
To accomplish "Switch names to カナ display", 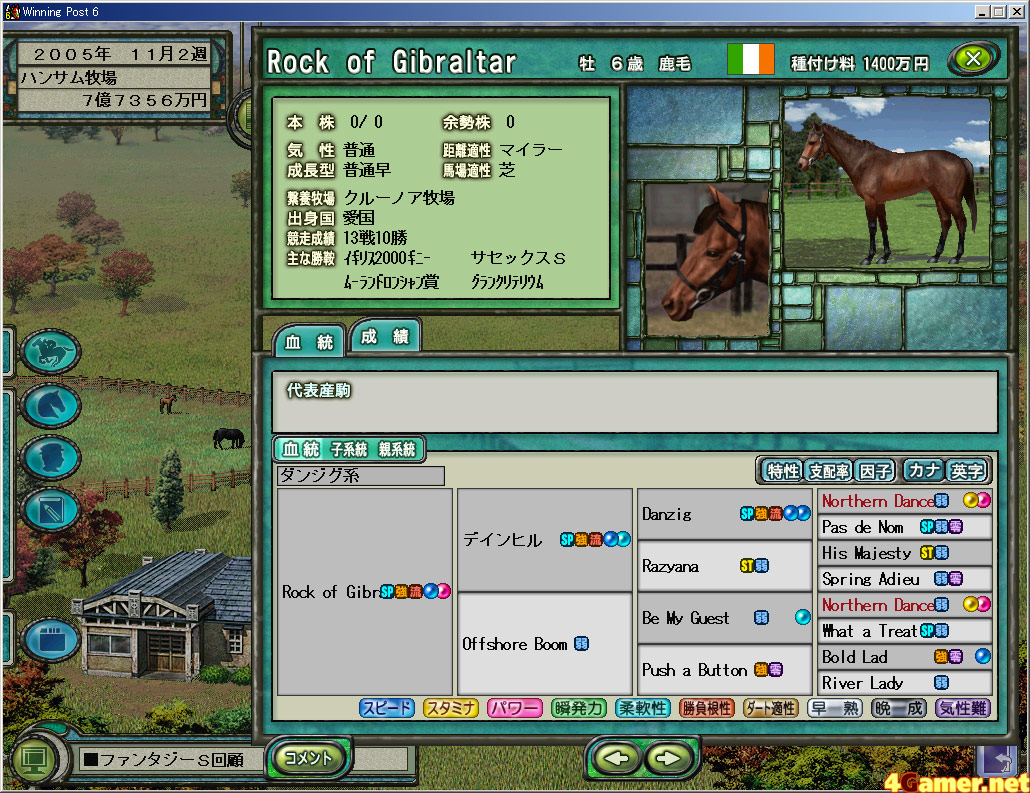I will [924, 470].
